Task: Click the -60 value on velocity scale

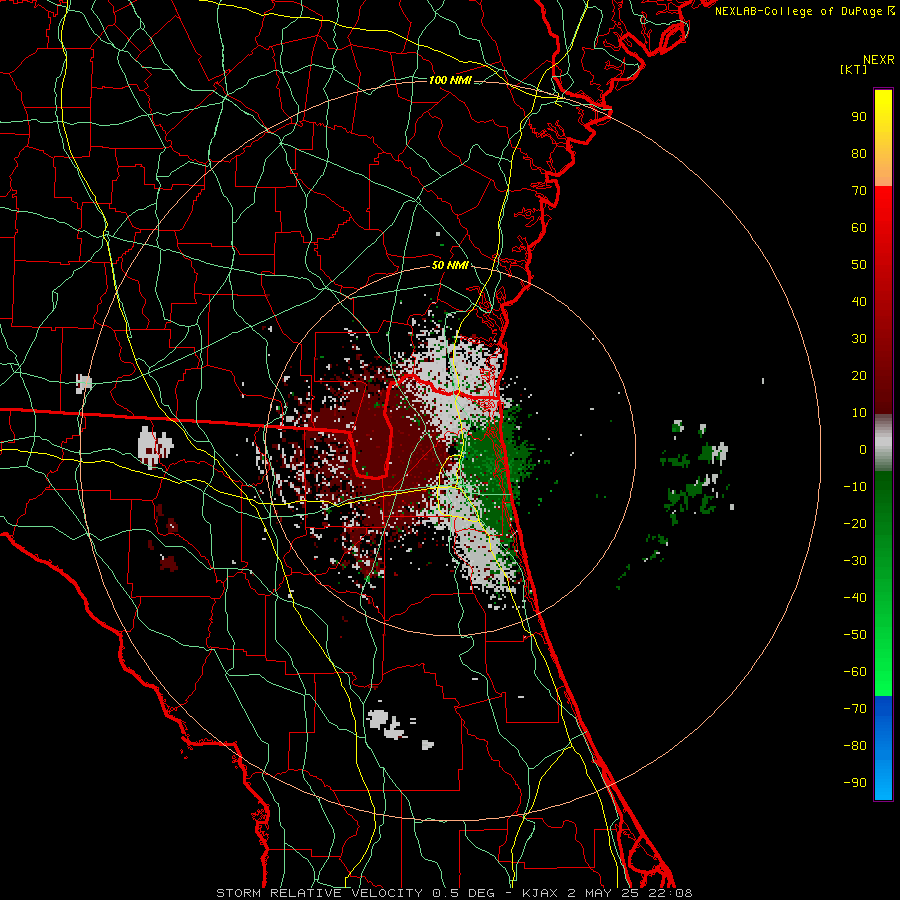Action: (855, 672)
